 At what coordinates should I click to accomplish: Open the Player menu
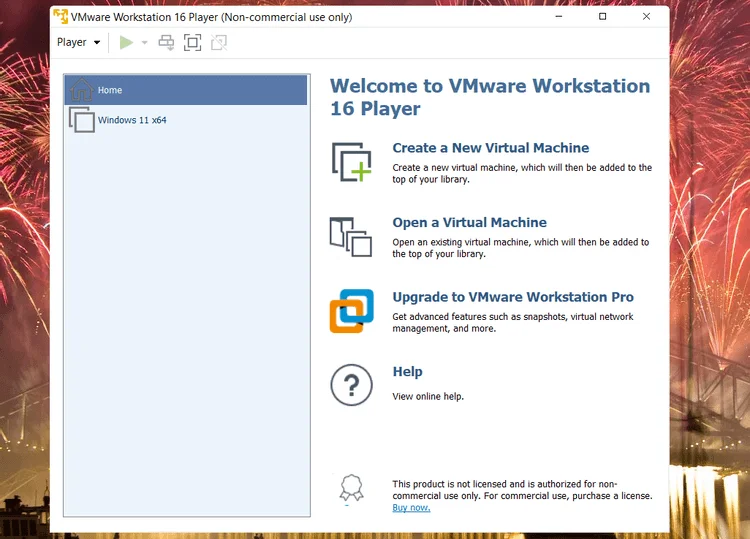pyautogui.click(x=78, y=42)
